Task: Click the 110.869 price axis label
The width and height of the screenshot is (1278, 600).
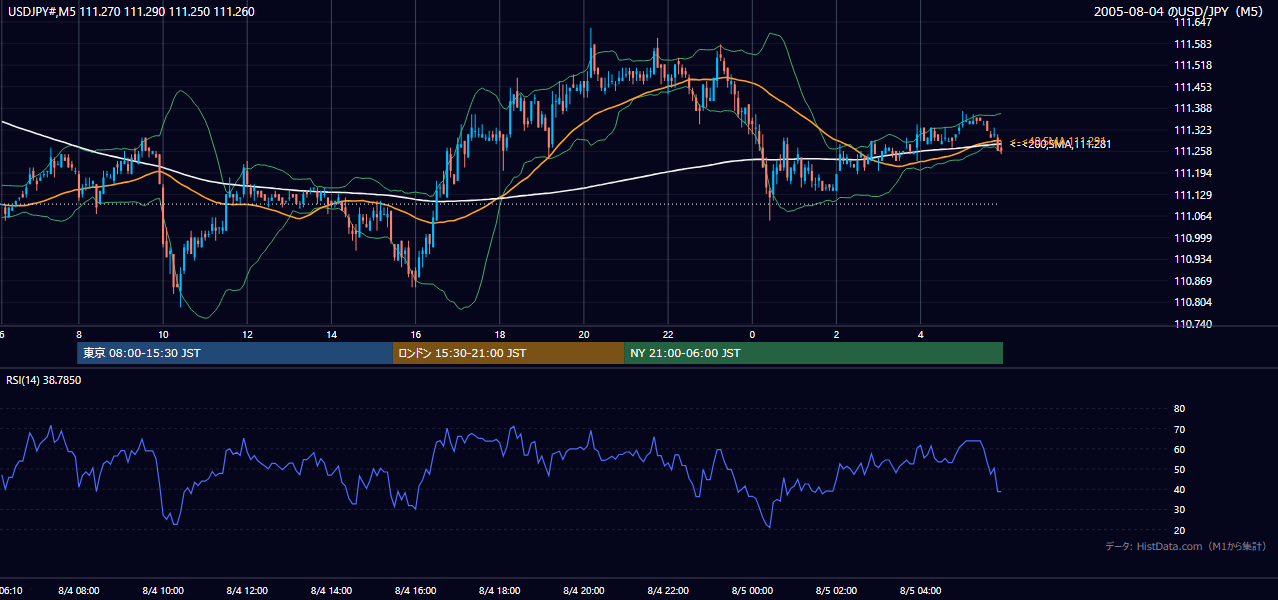Action: tap(1192, 281)
